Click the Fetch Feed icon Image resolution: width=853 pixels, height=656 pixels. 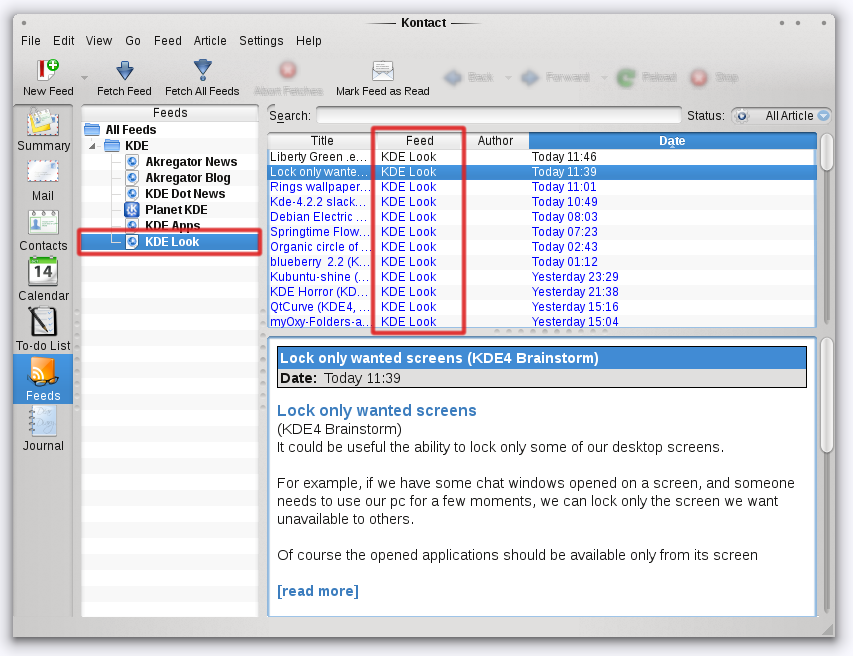[x=125, y=71]
